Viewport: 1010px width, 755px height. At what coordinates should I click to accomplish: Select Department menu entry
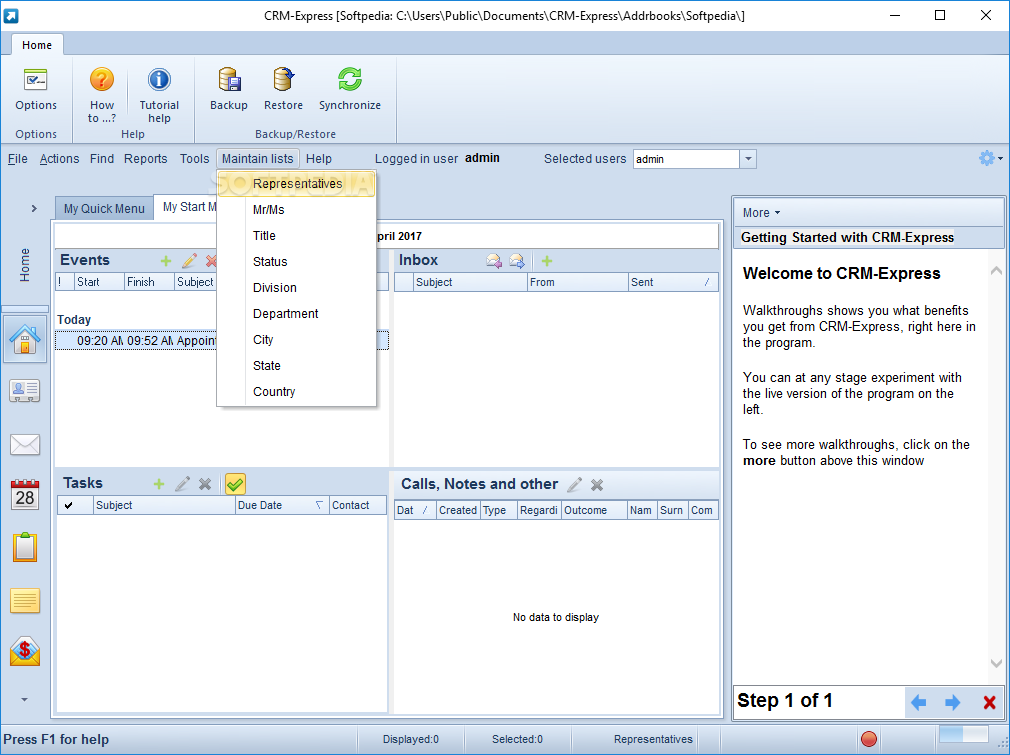pyautogui.click(x=296, y=314)
